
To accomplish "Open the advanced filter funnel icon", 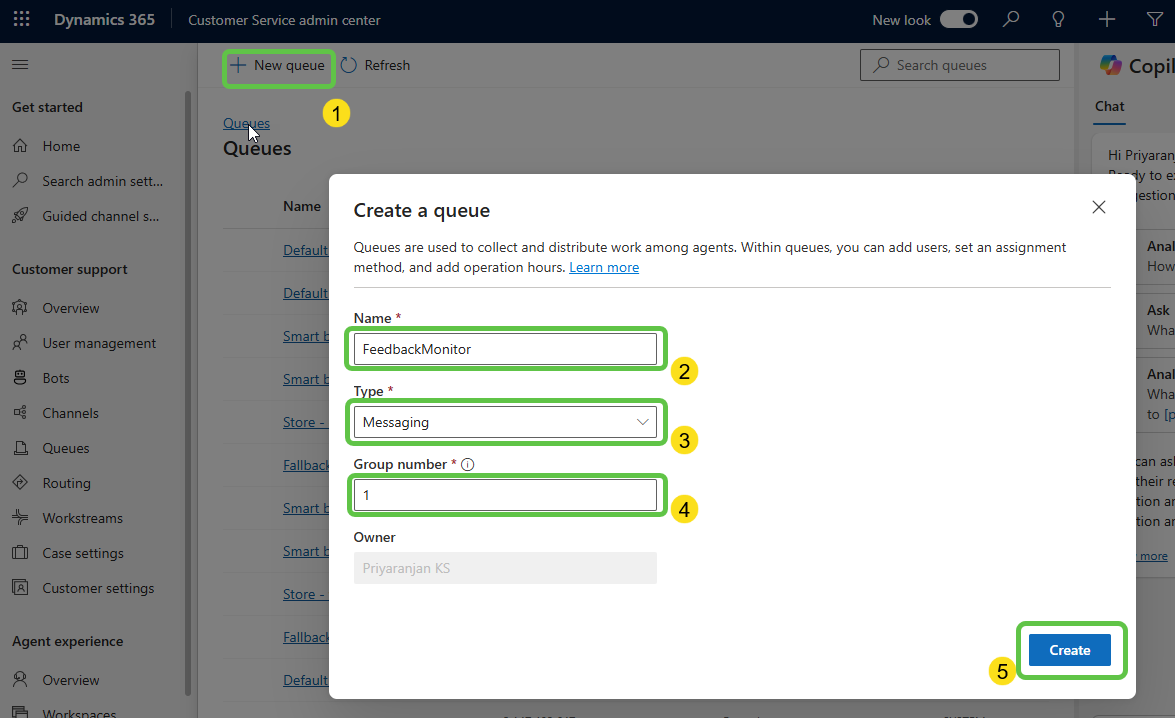I will (1153, 20).
